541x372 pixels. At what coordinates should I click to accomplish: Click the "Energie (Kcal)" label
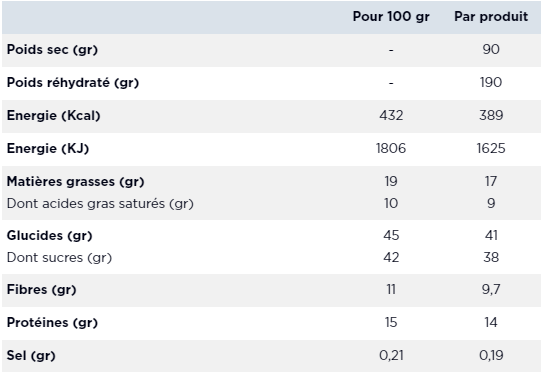53,116
